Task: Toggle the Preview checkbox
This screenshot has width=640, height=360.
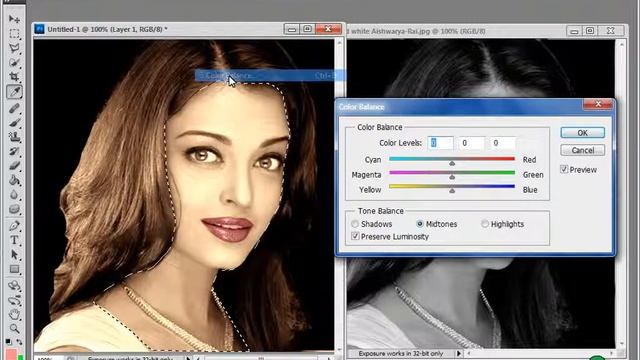Action: pyautogui.click(x=564, y=169)
